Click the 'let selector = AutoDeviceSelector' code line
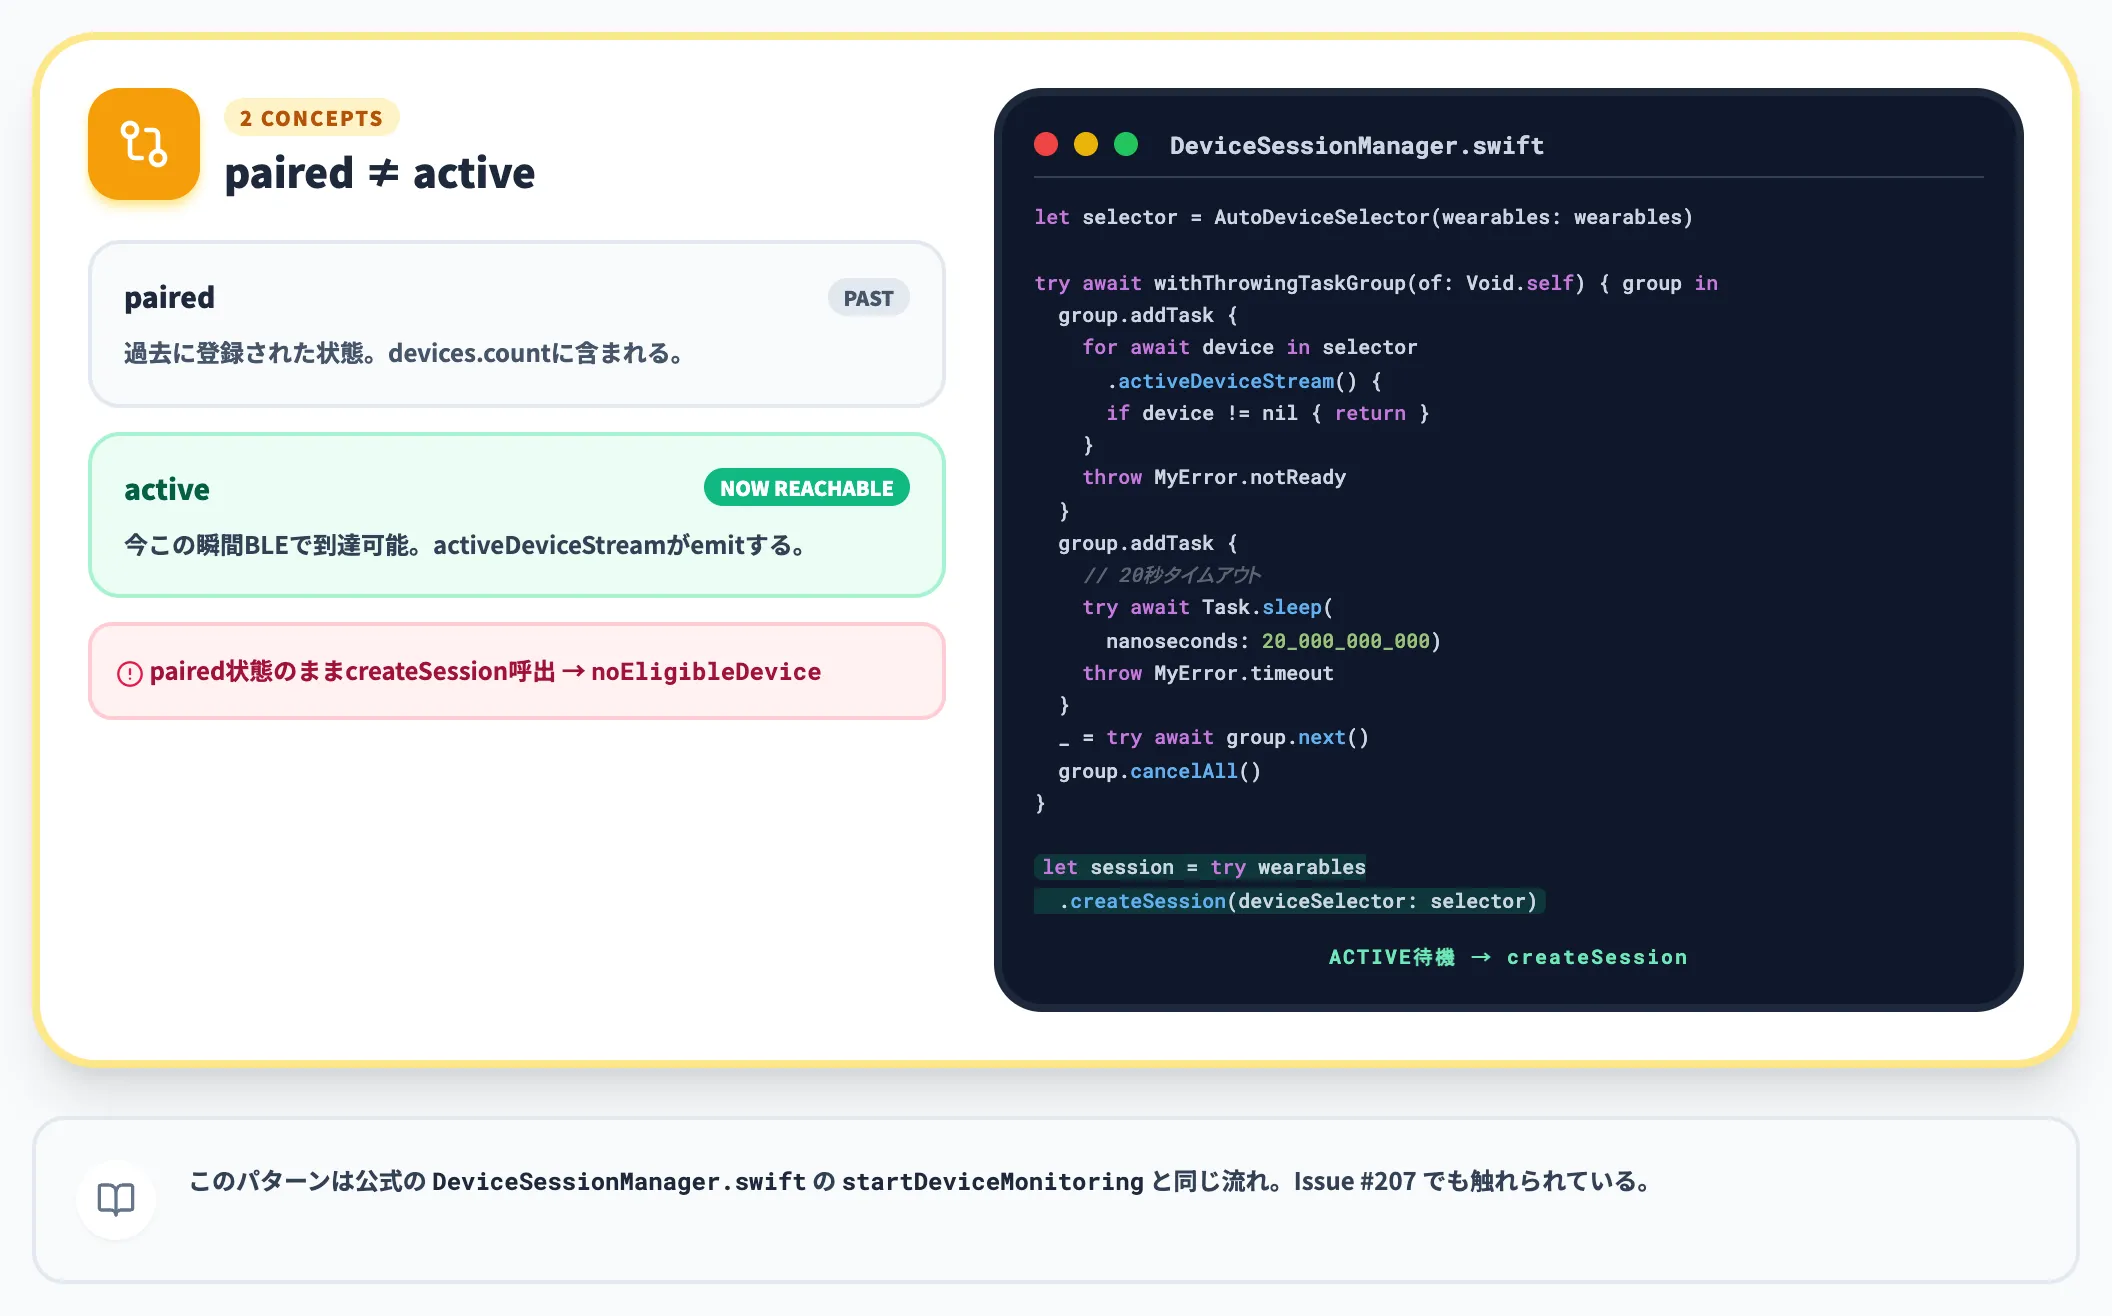This screenshot has height=1316, width=2112. (1363, 217)
